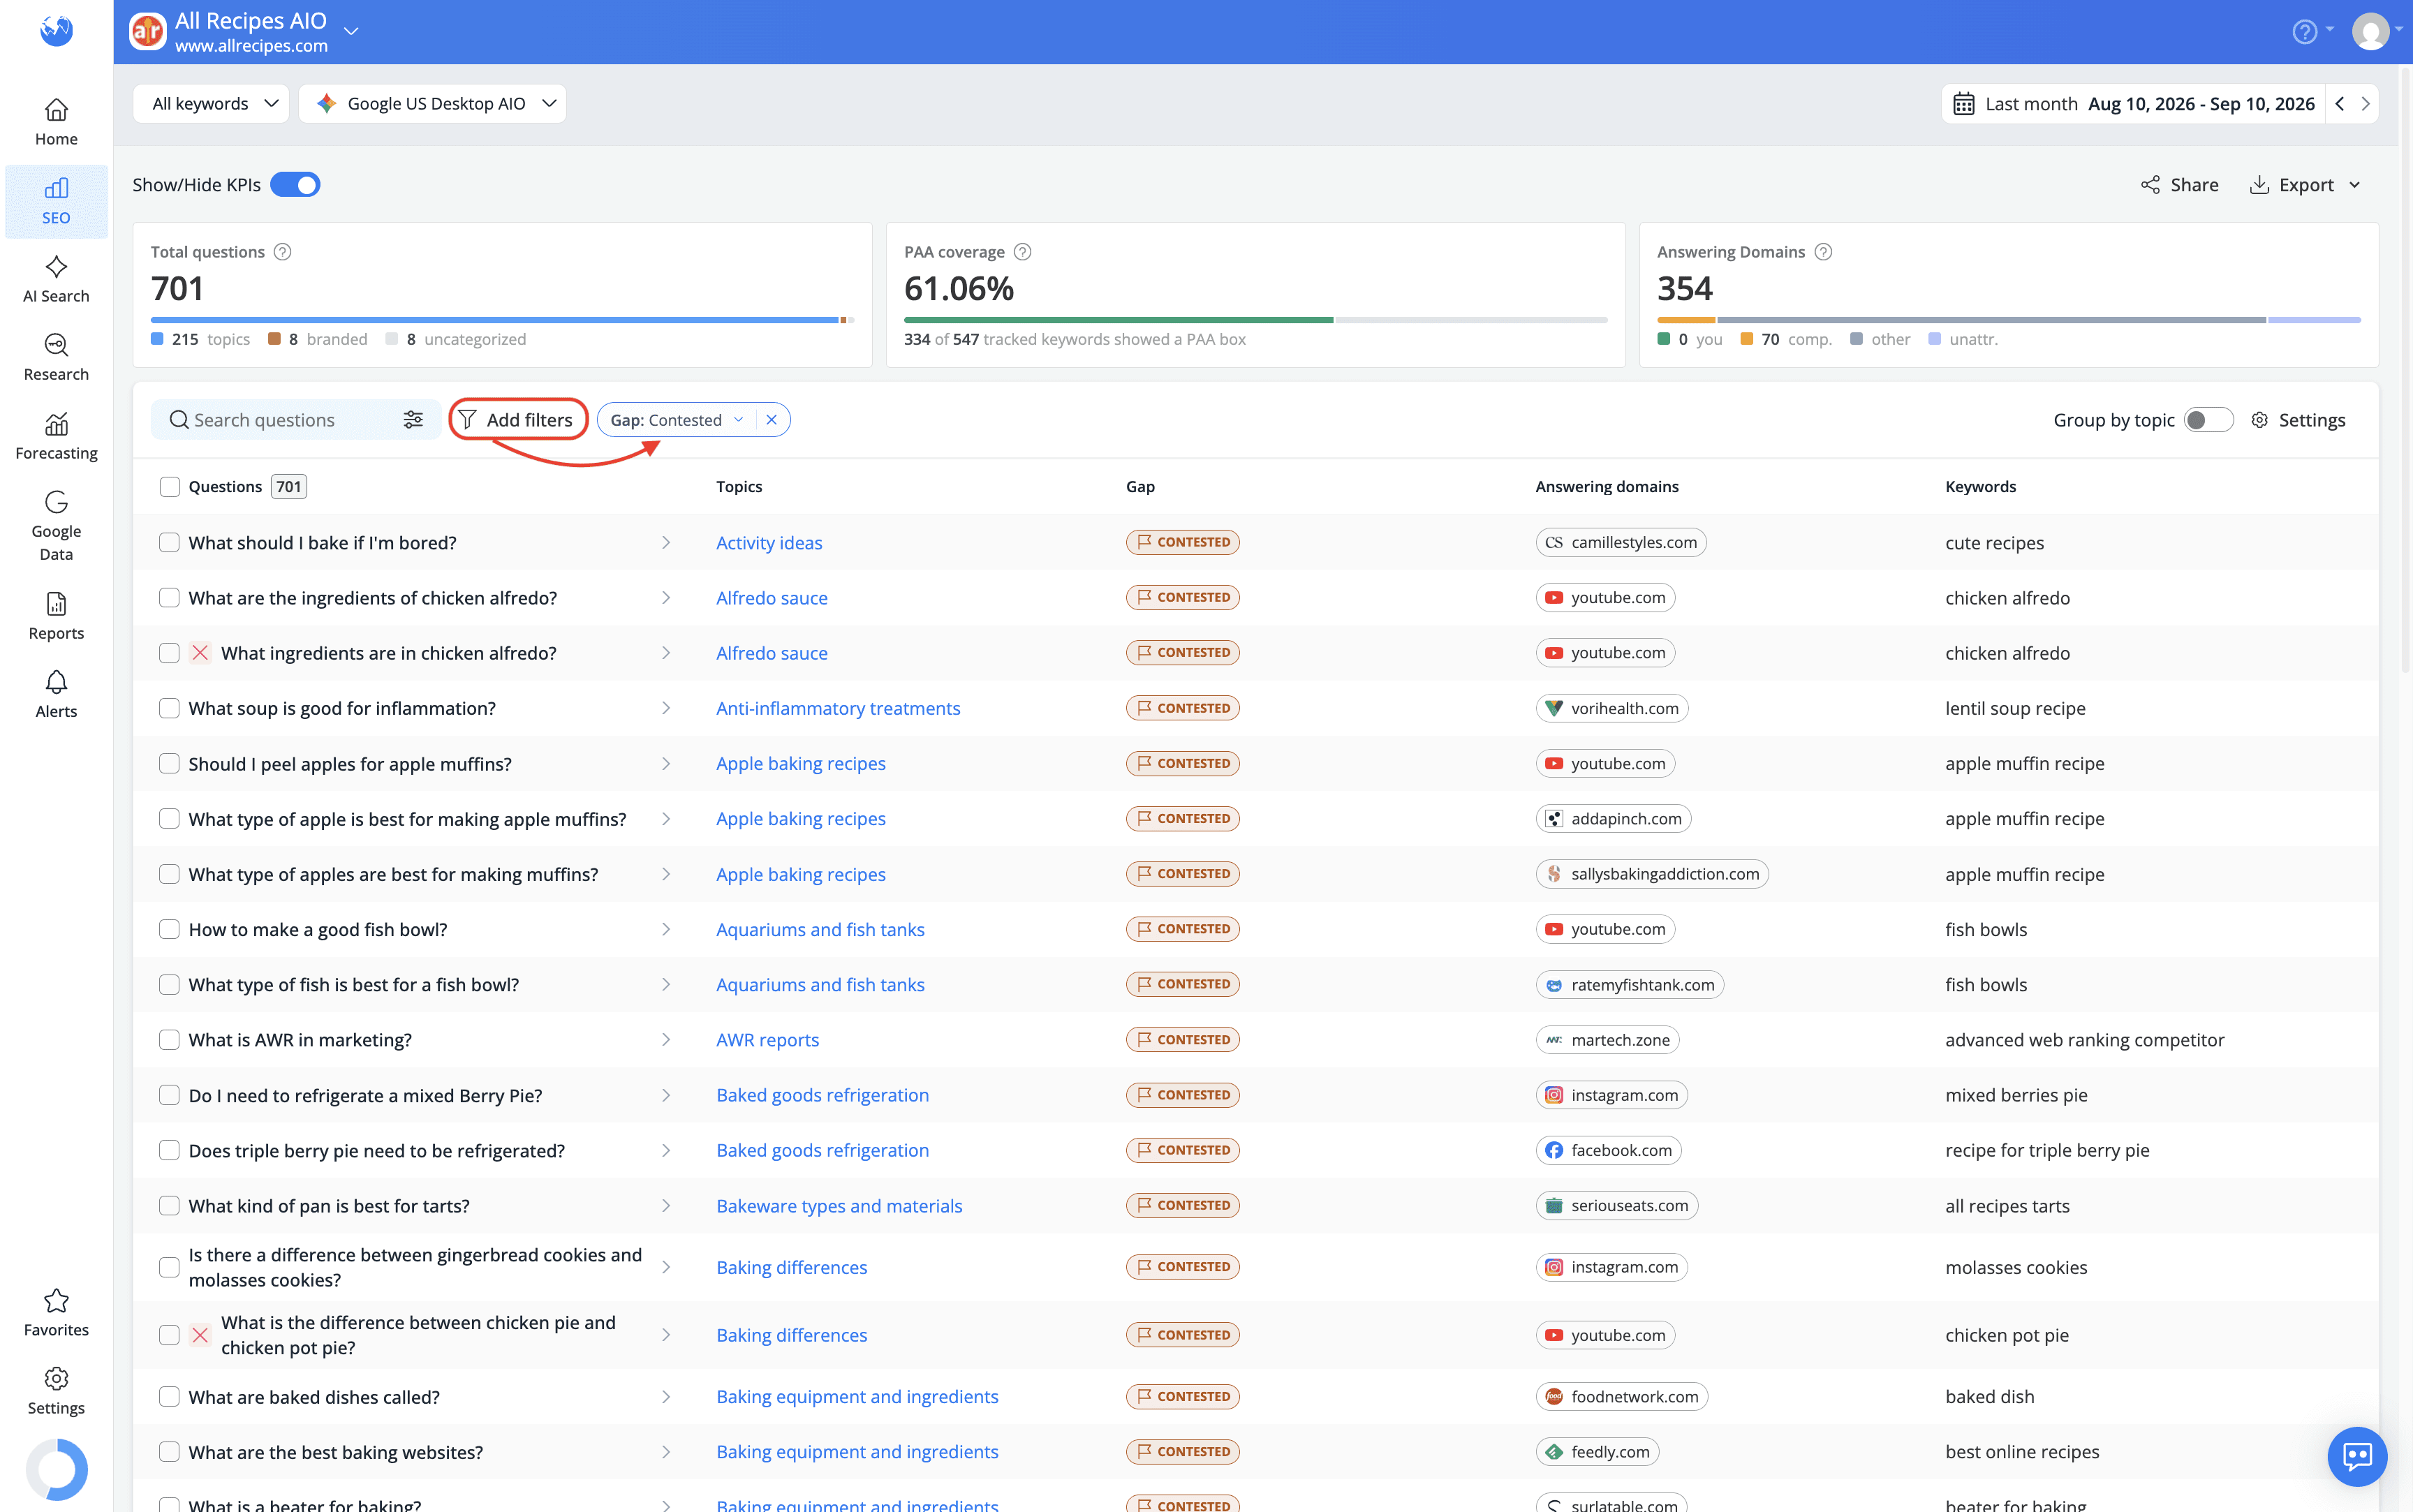Open Bakeware types and materials topic
2413x1512 pixels.
(x=839, y=1206)
